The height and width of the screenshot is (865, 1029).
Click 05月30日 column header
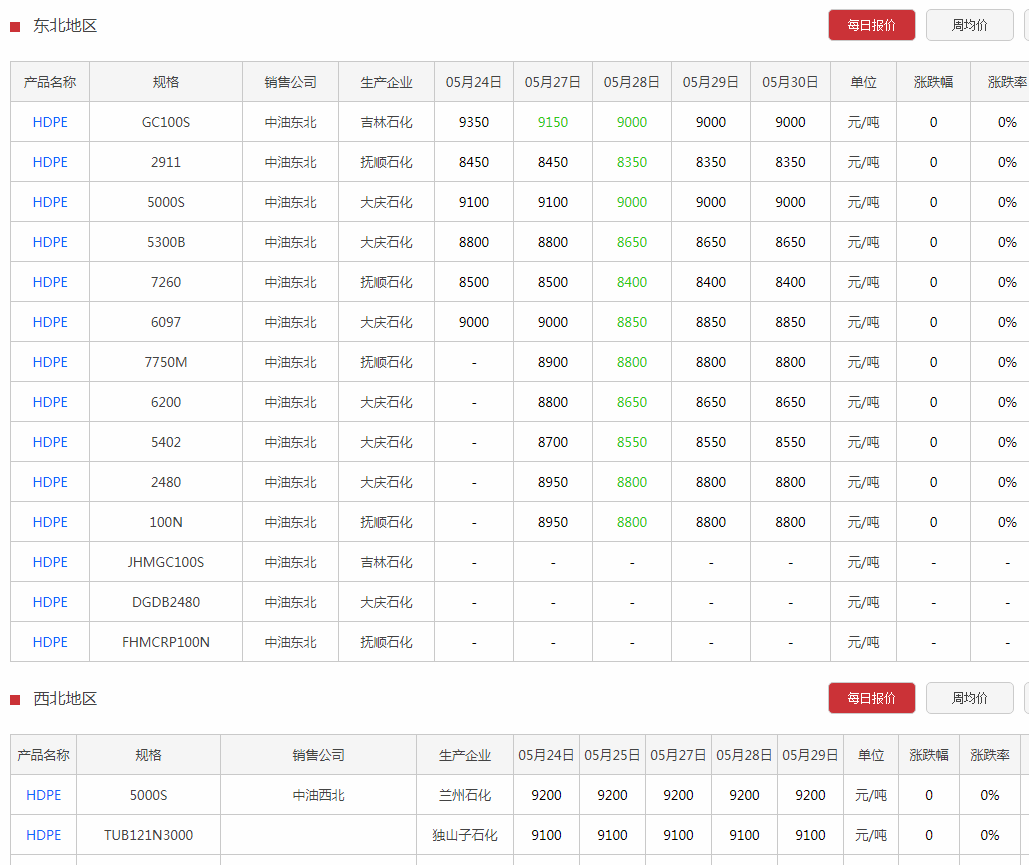(x=790, y=82)
